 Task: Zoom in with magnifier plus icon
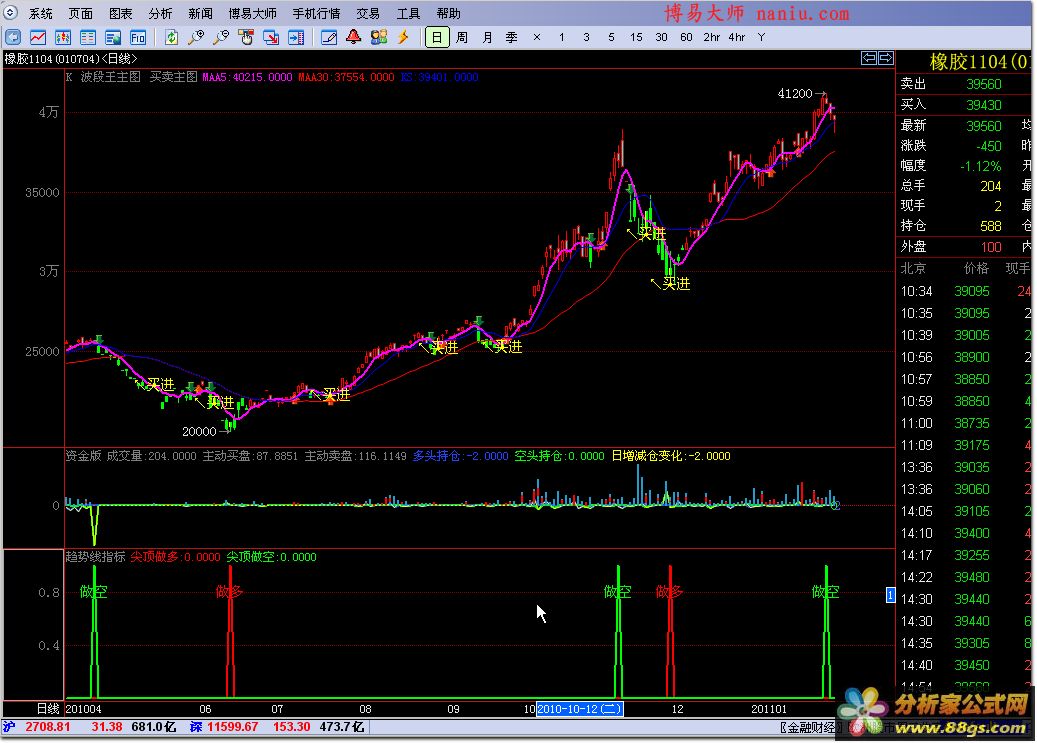click(x=196, y=38)
